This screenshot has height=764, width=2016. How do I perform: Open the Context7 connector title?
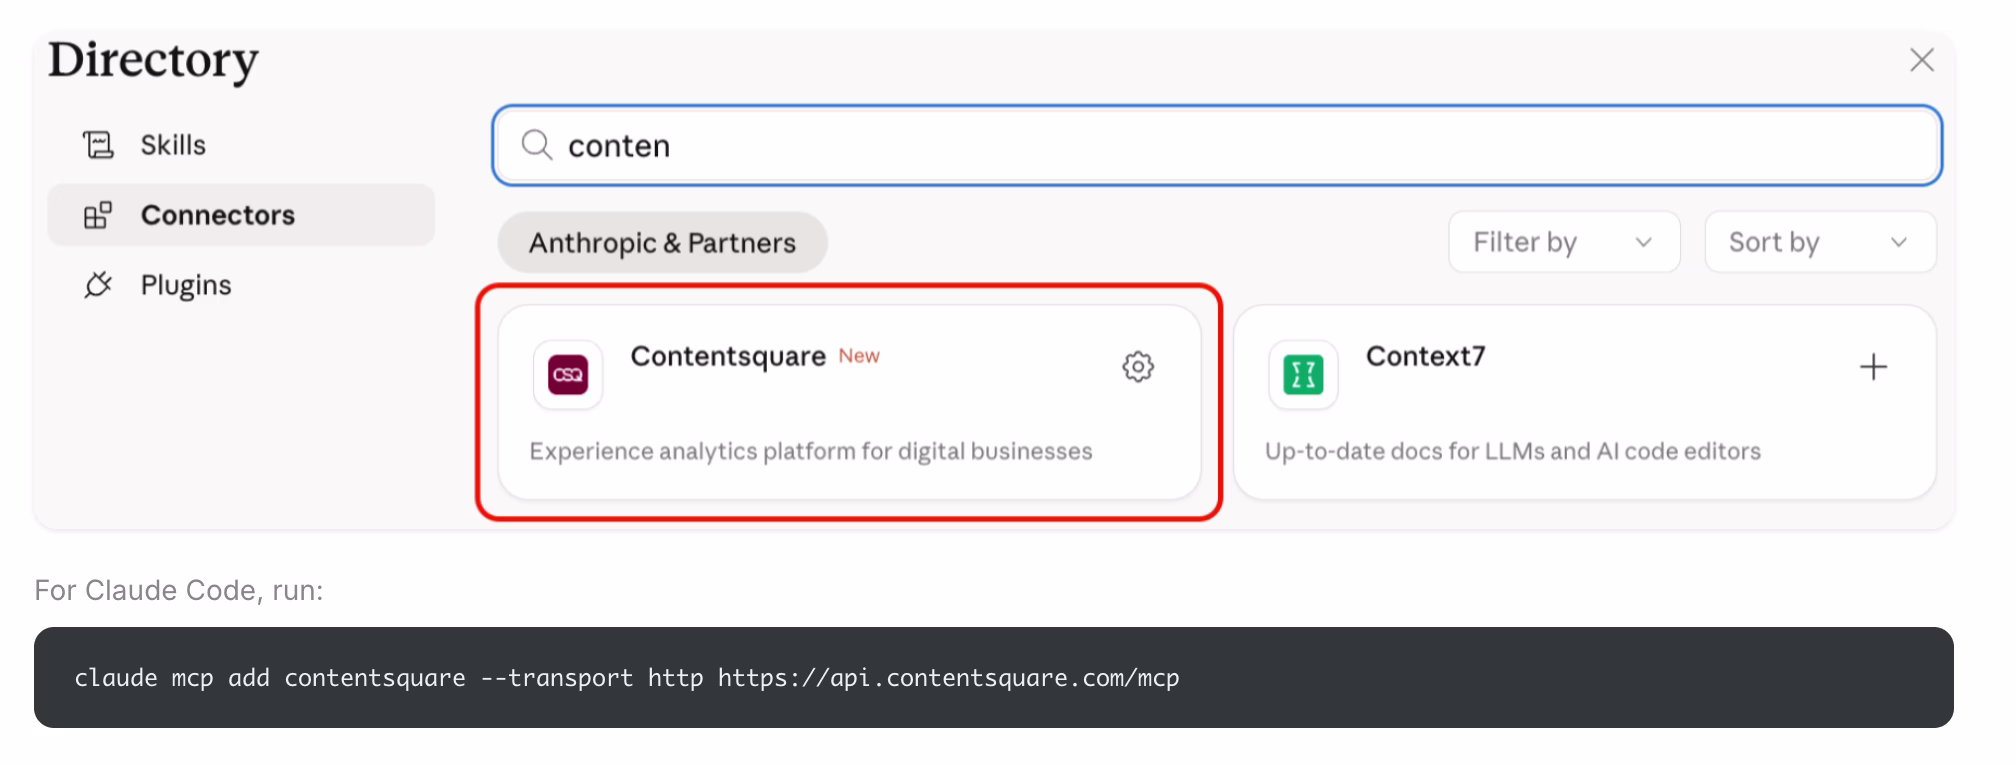(x=1425, y=356)
